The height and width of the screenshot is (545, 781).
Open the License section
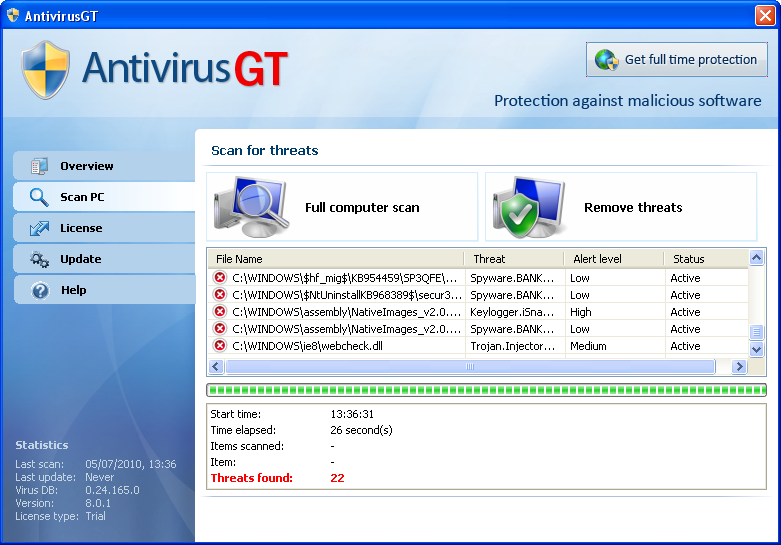[x=105, y=228]
